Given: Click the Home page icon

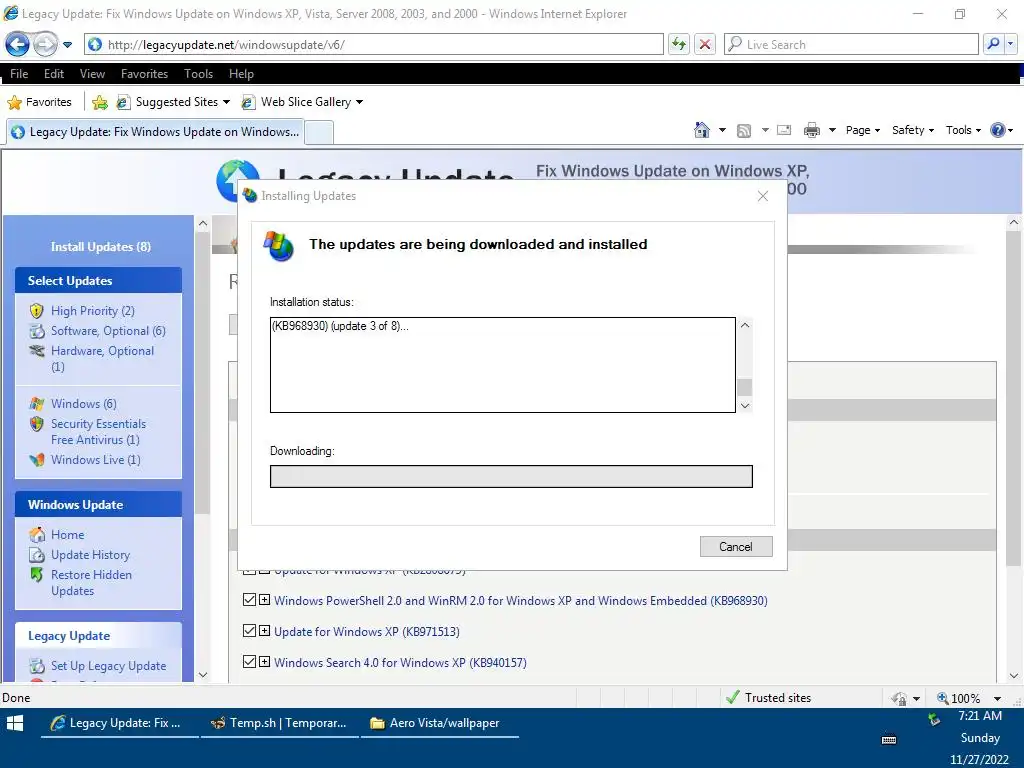Looking at the screenshot, I should tap(702, 130).
